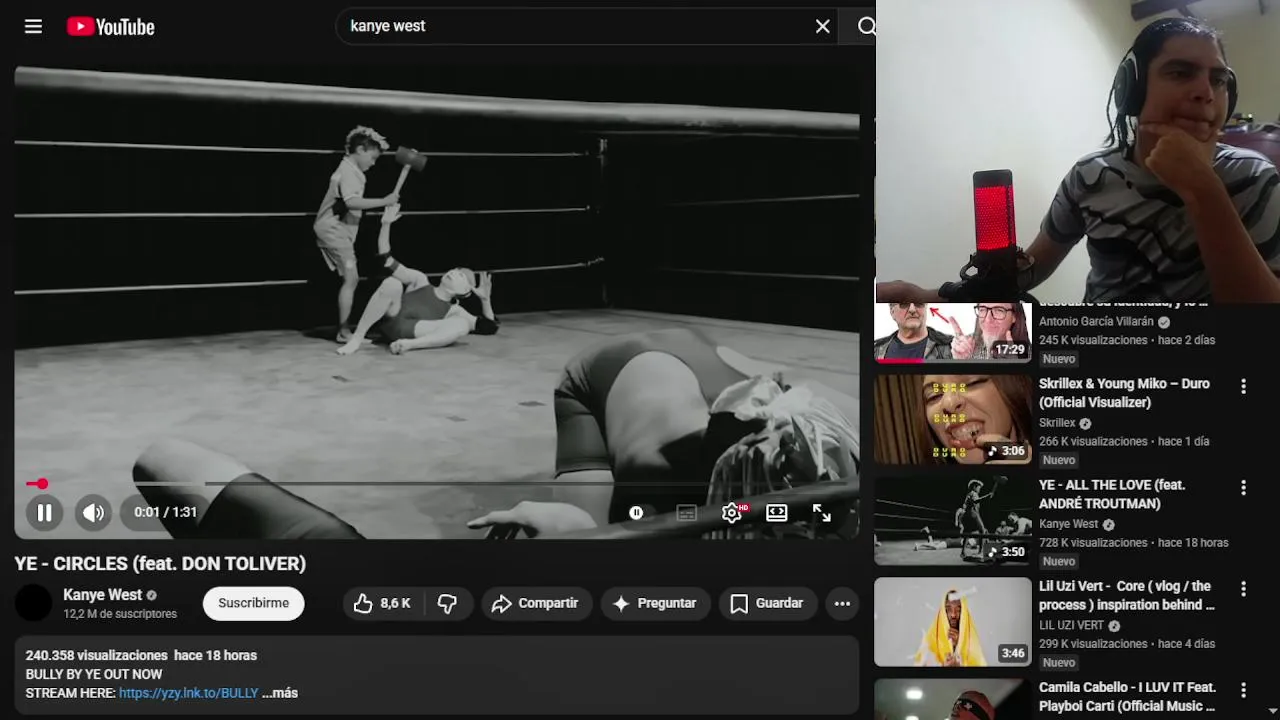Open the yzy.lnk.to/BULLY stream link

189,693
